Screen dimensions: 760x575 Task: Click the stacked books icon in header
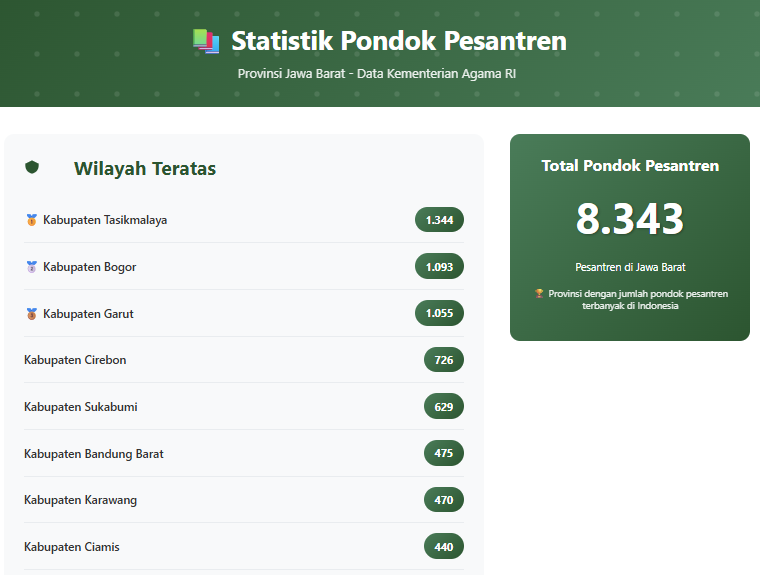pos(206,41)
